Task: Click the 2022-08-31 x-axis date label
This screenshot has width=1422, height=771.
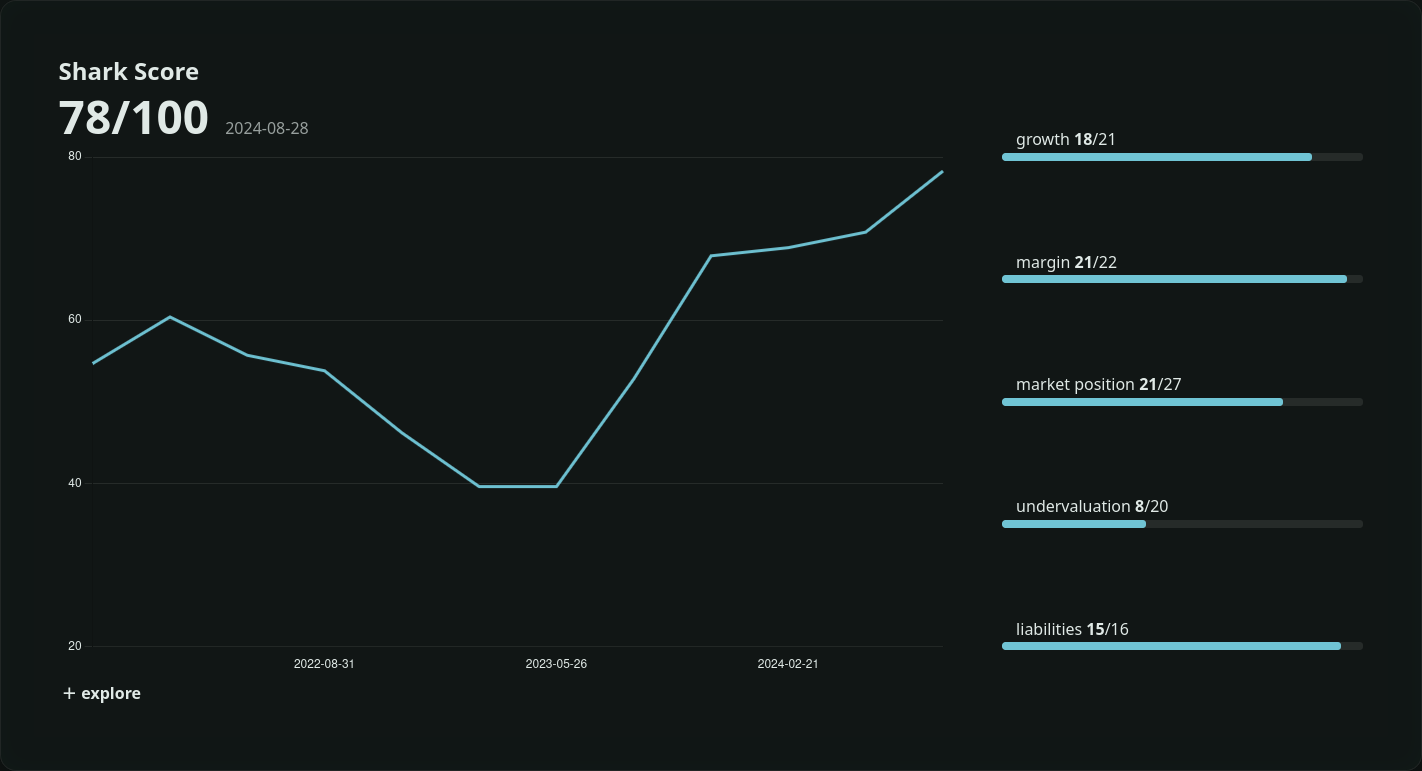Action: 324,664
